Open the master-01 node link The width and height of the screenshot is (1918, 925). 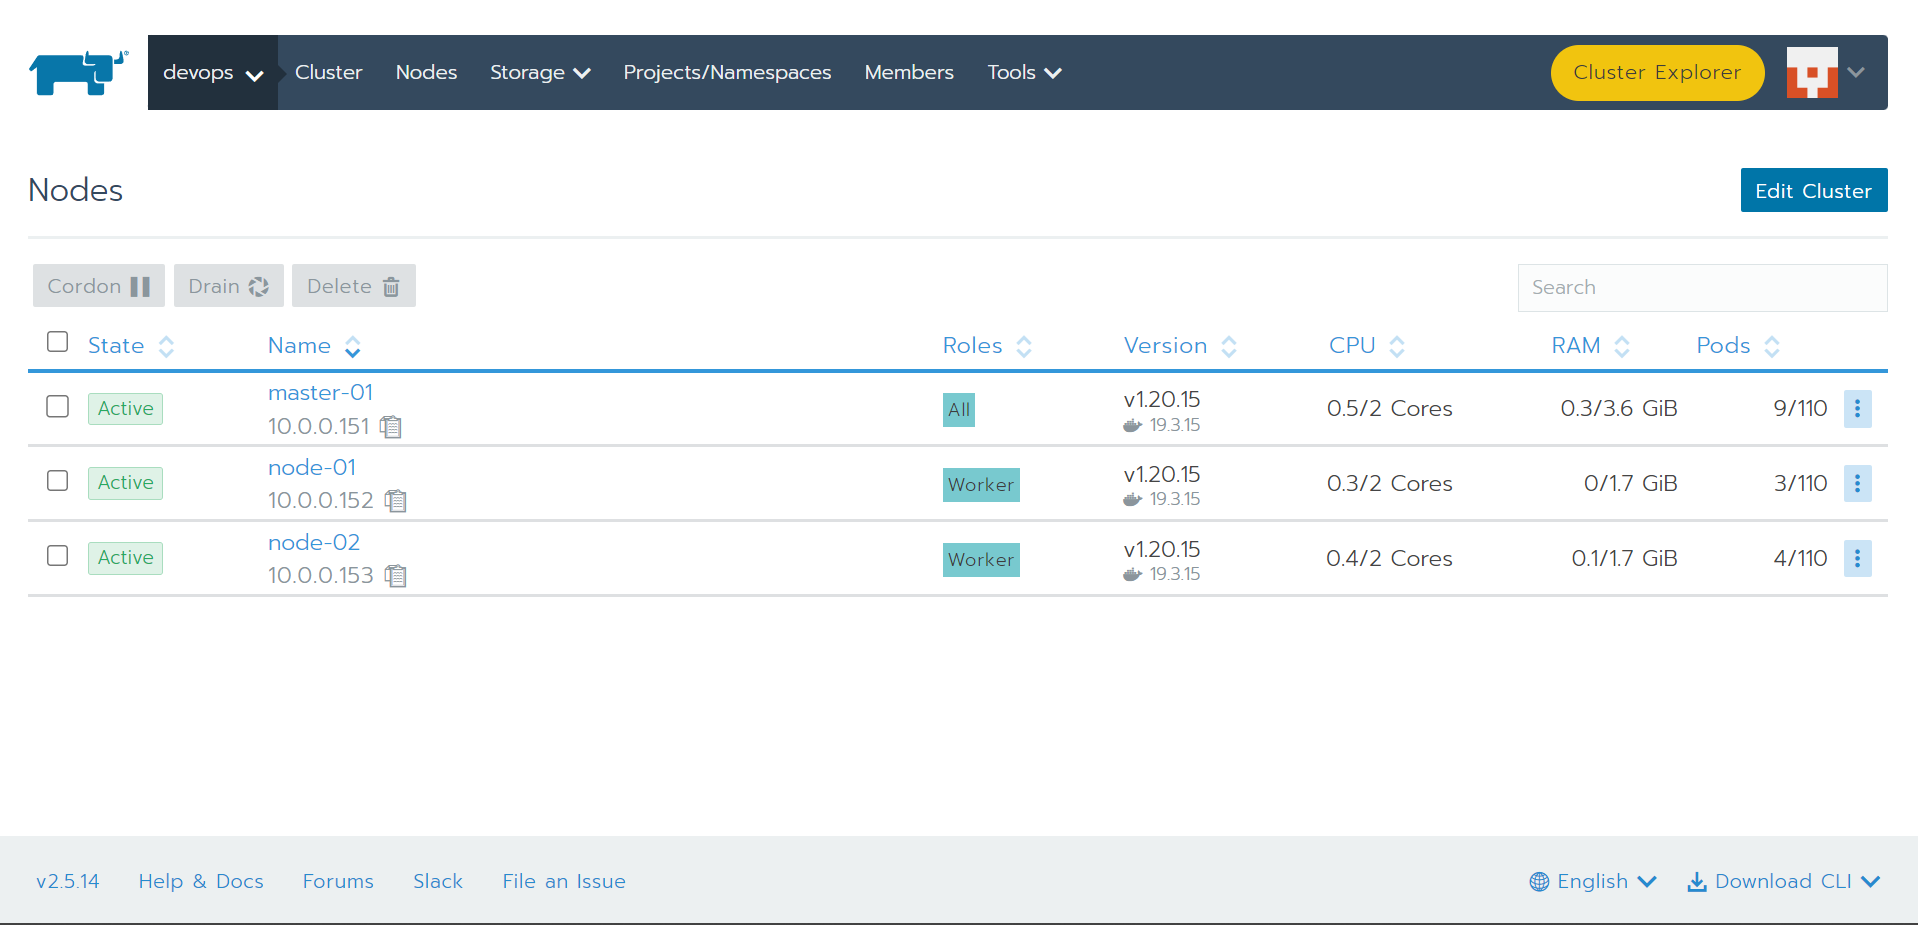point(320,393)
